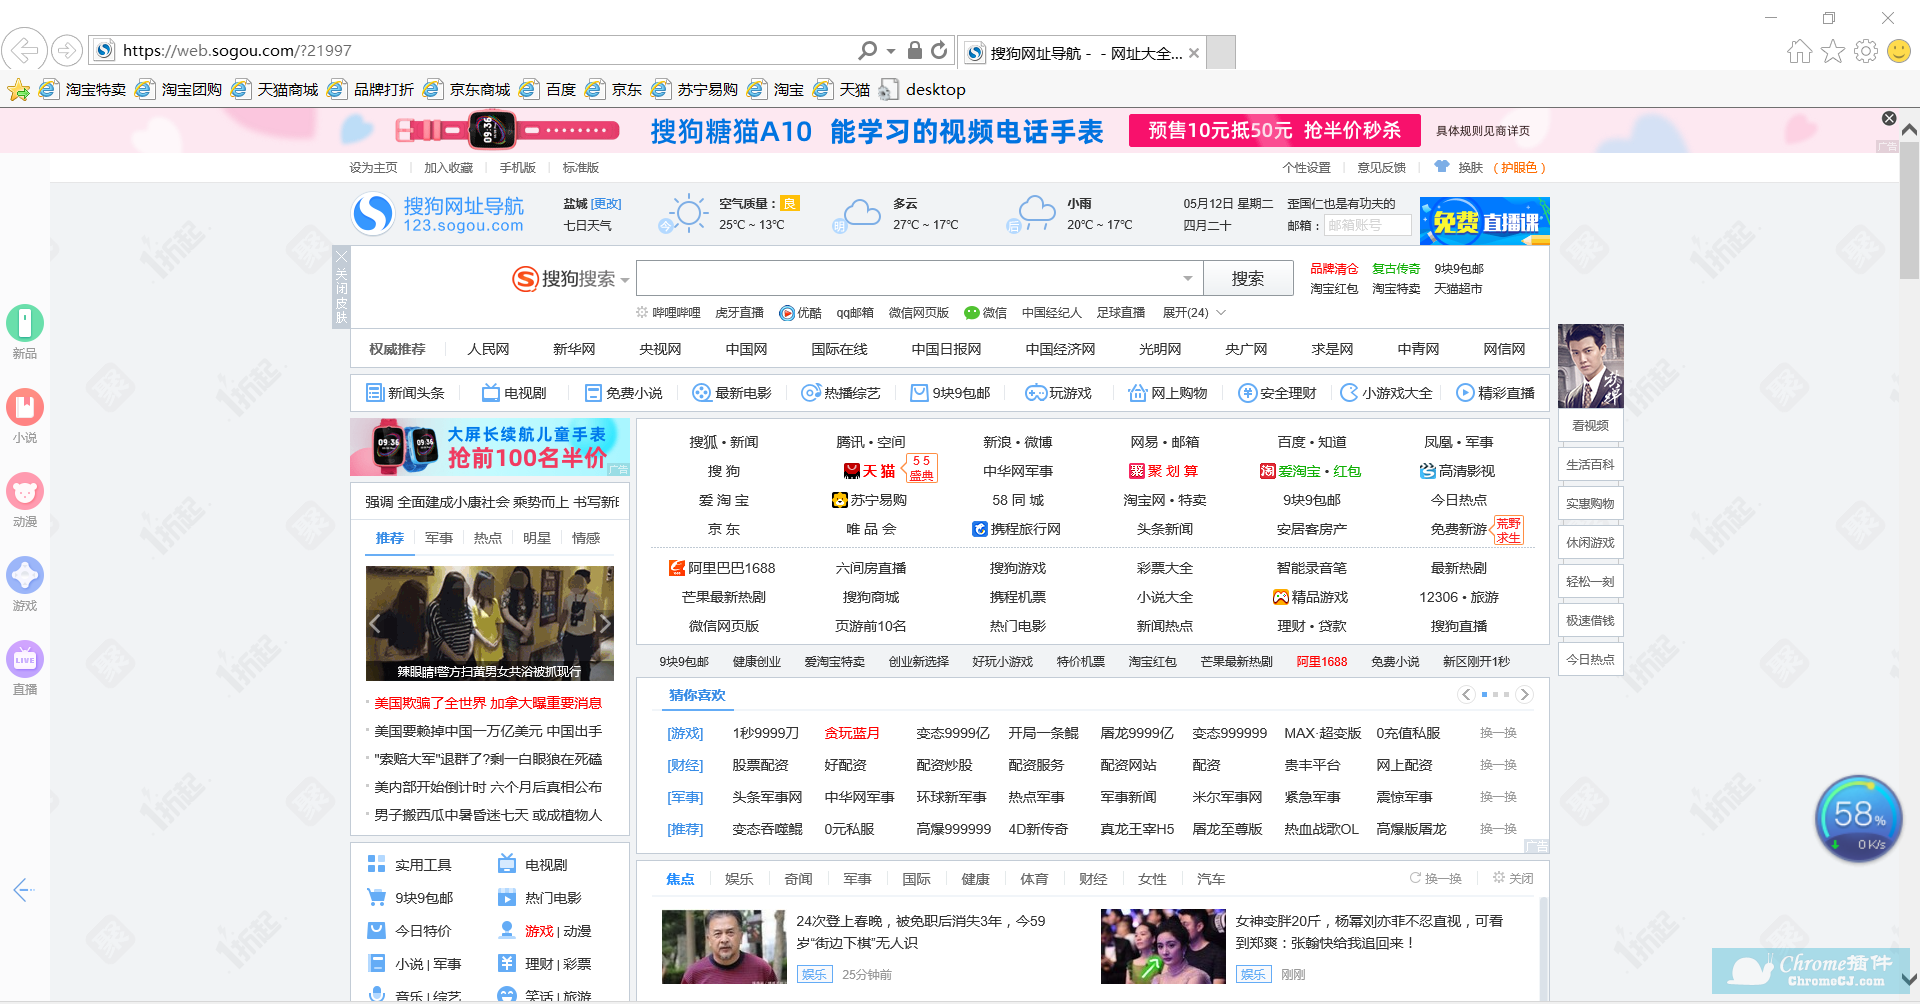Viewport: 1920px width, 1004px height.
Task: Close the feed section with 关闭
Action: [x=1513, y=878]
